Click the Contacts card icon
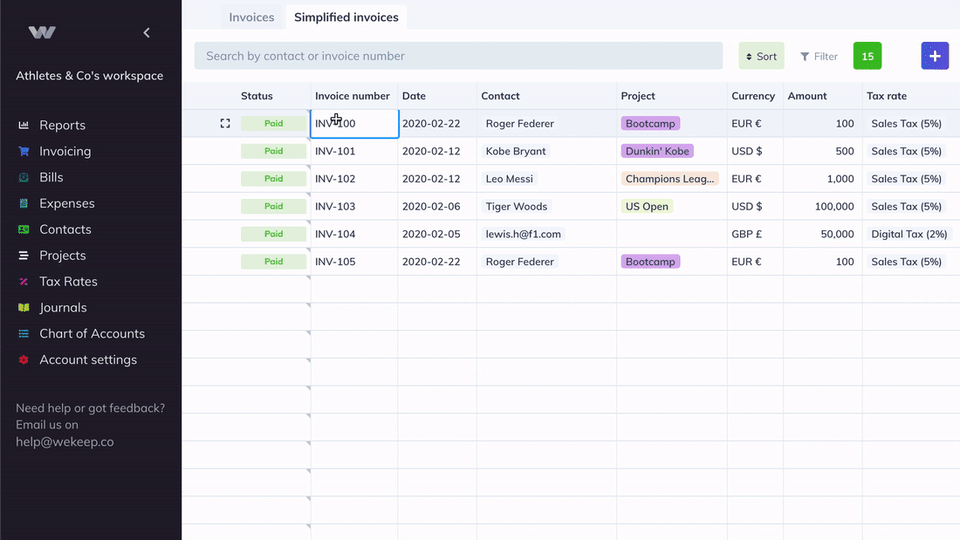This screenshot has width=960, height=540. (24, 229)
